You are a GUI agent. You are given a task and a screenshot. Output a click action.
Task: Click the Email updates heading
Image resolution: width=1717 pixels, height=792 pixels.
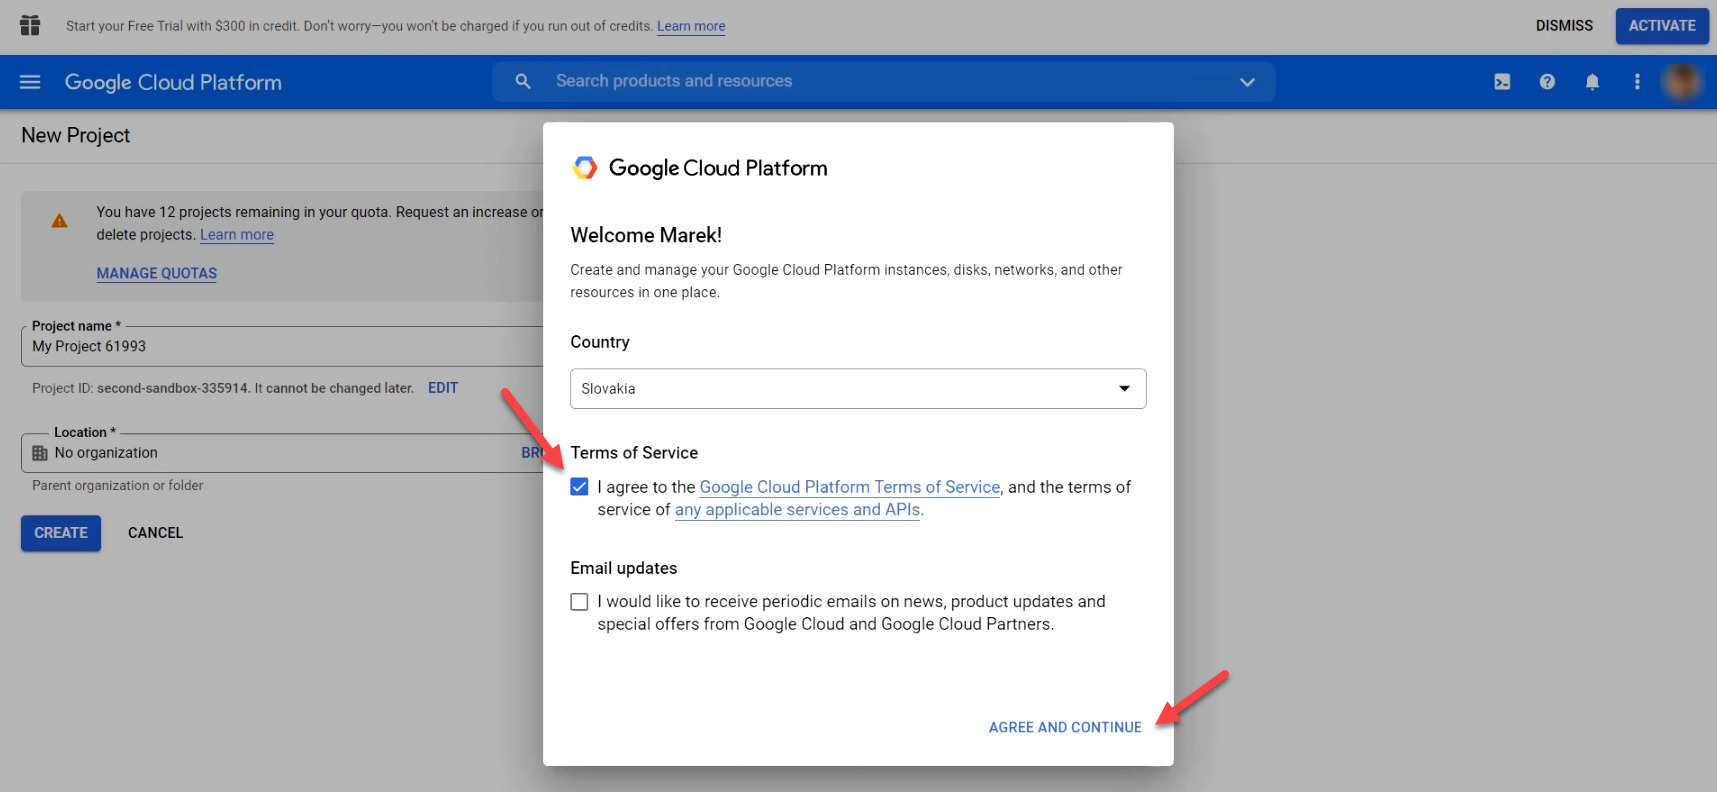click(623, 568)
